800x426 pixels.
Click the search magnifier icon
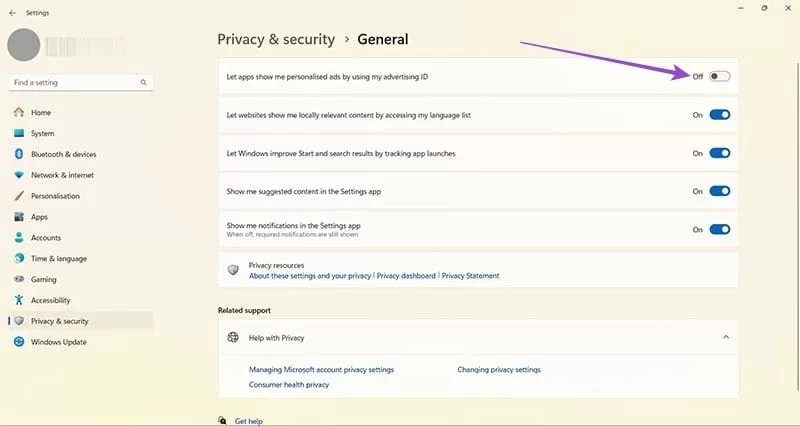[x=144, y=82]
